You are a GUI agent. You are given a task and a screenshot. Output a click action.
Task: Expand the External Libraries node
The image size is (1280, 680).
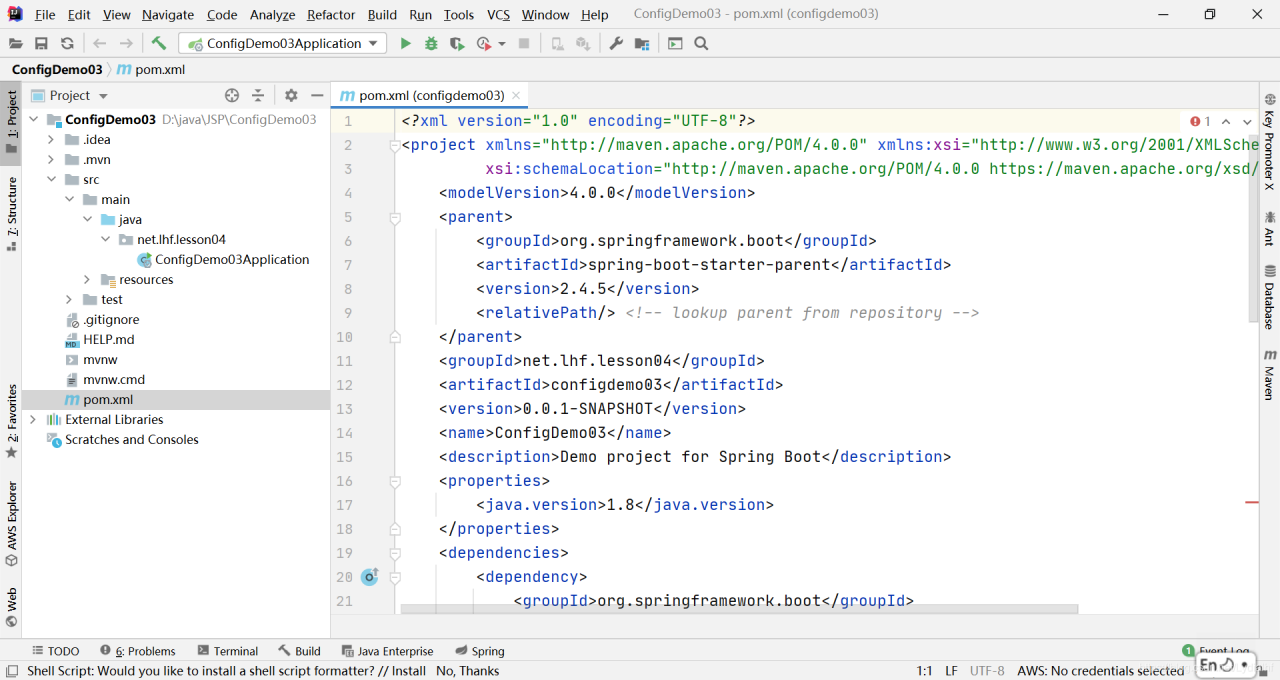pyautogui.click(x=33, y=419)
